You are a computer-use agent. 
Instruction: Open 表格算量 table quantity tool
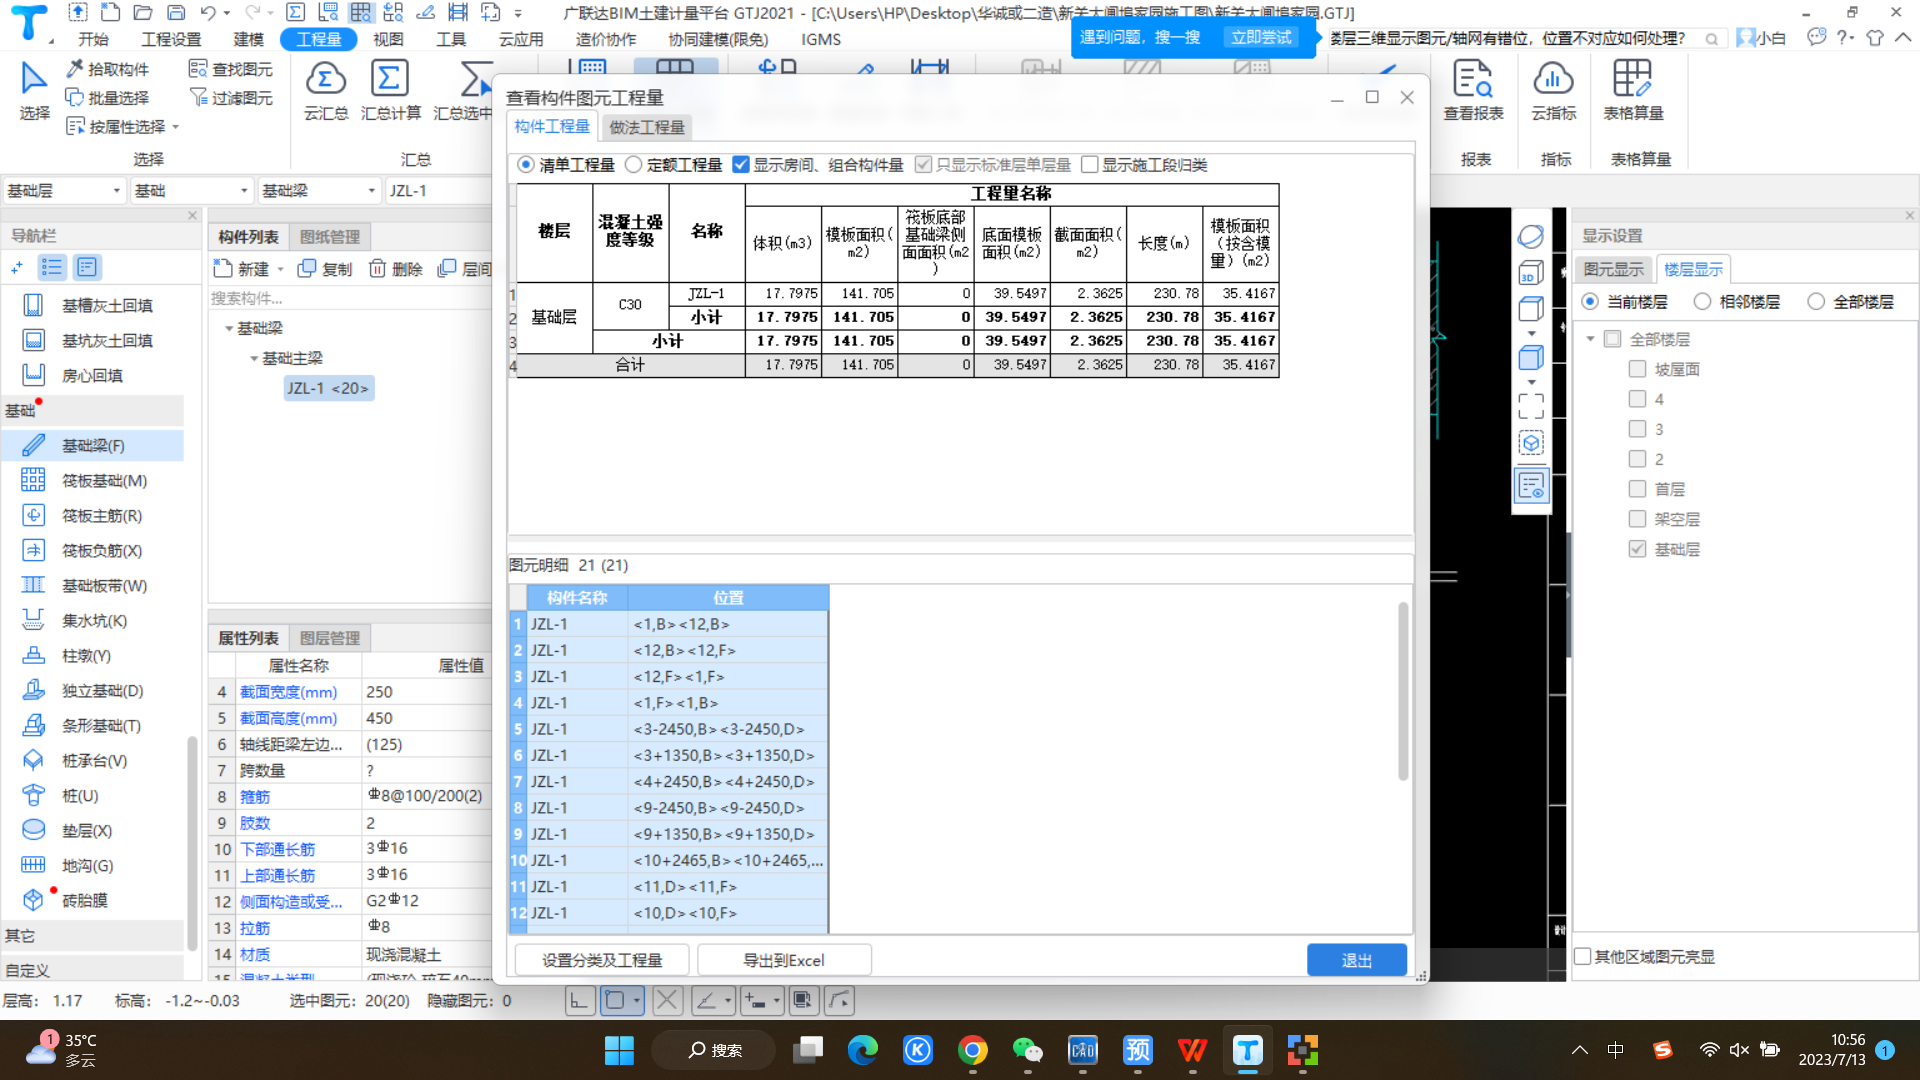1633,90
